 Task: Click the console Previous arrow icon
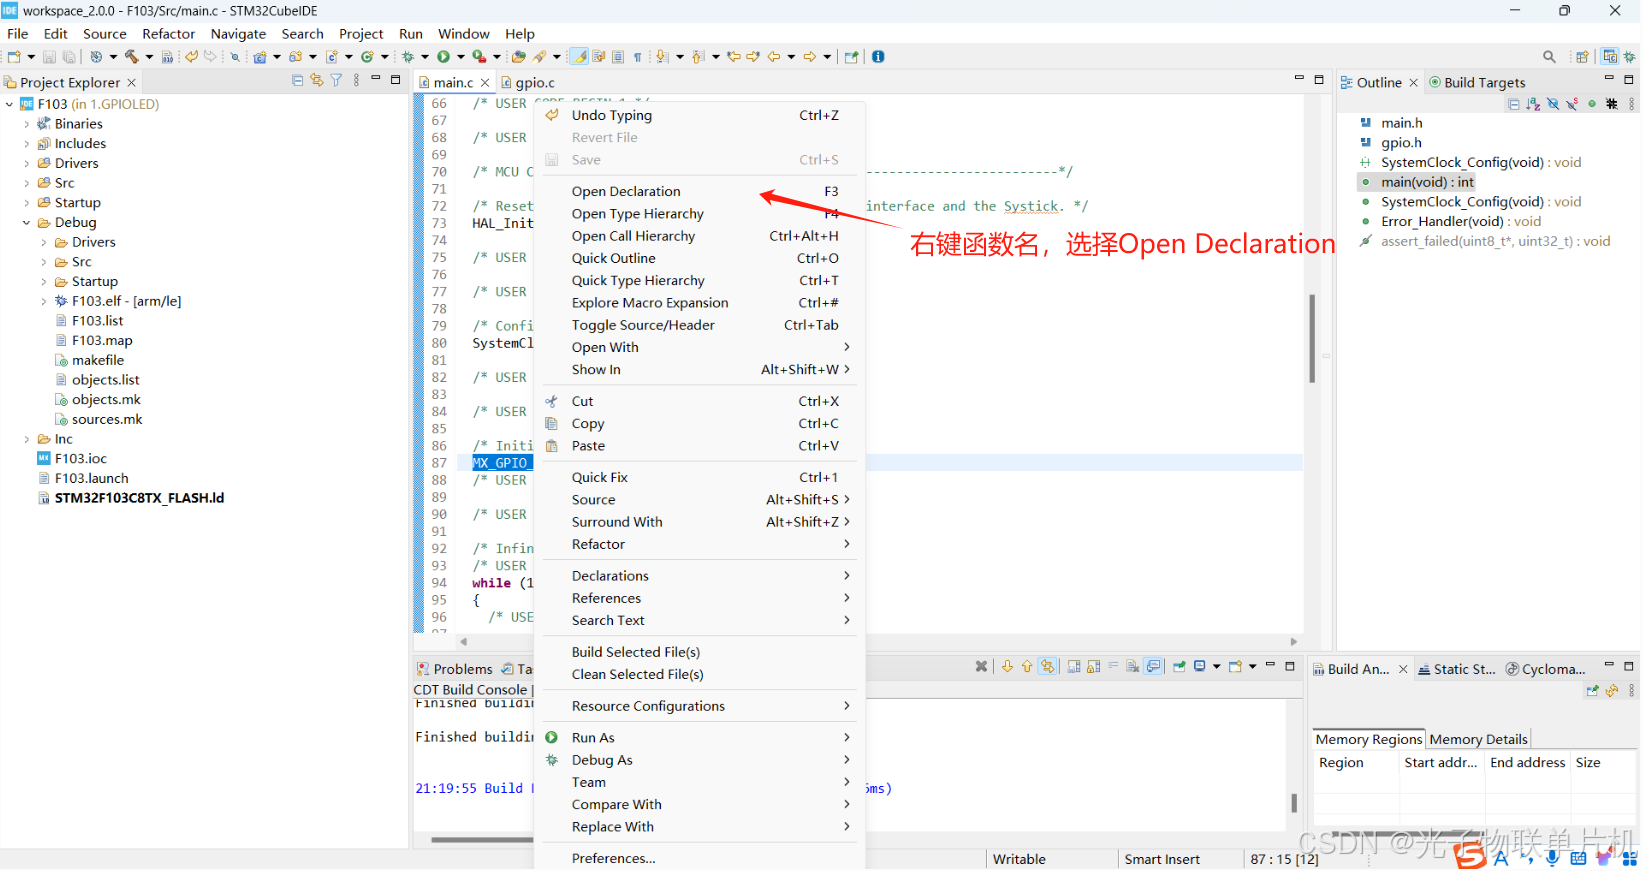[1026, 666]
